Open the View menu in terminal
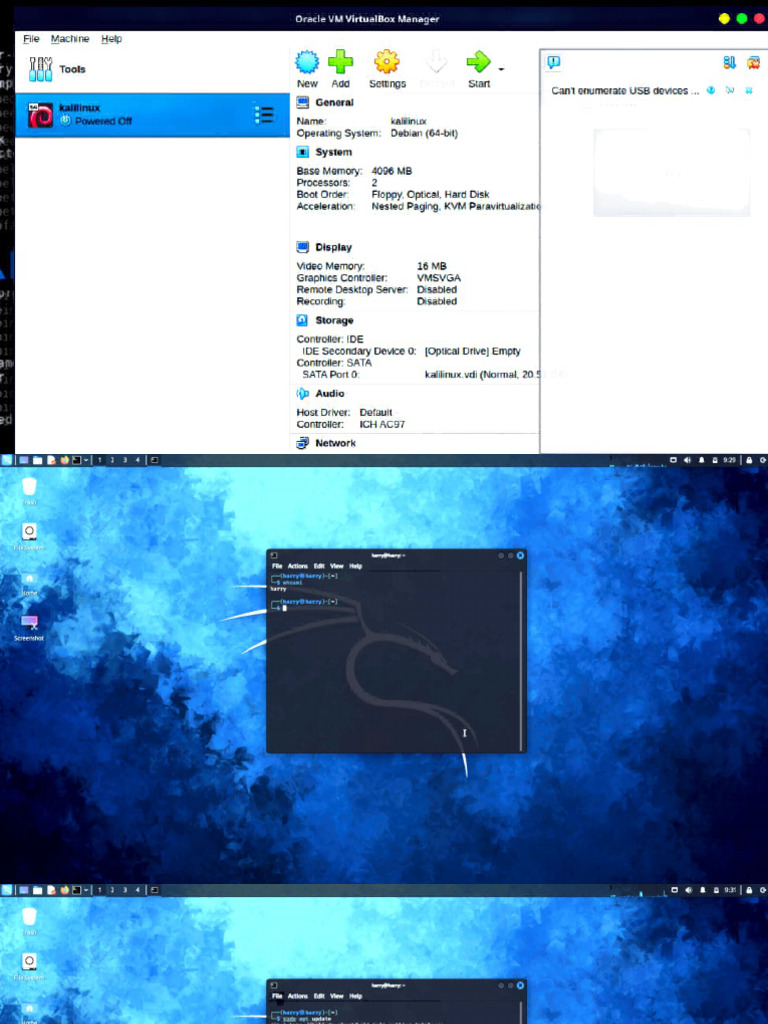This screenshot has width=768, height=1024. [x=336, y=566]
